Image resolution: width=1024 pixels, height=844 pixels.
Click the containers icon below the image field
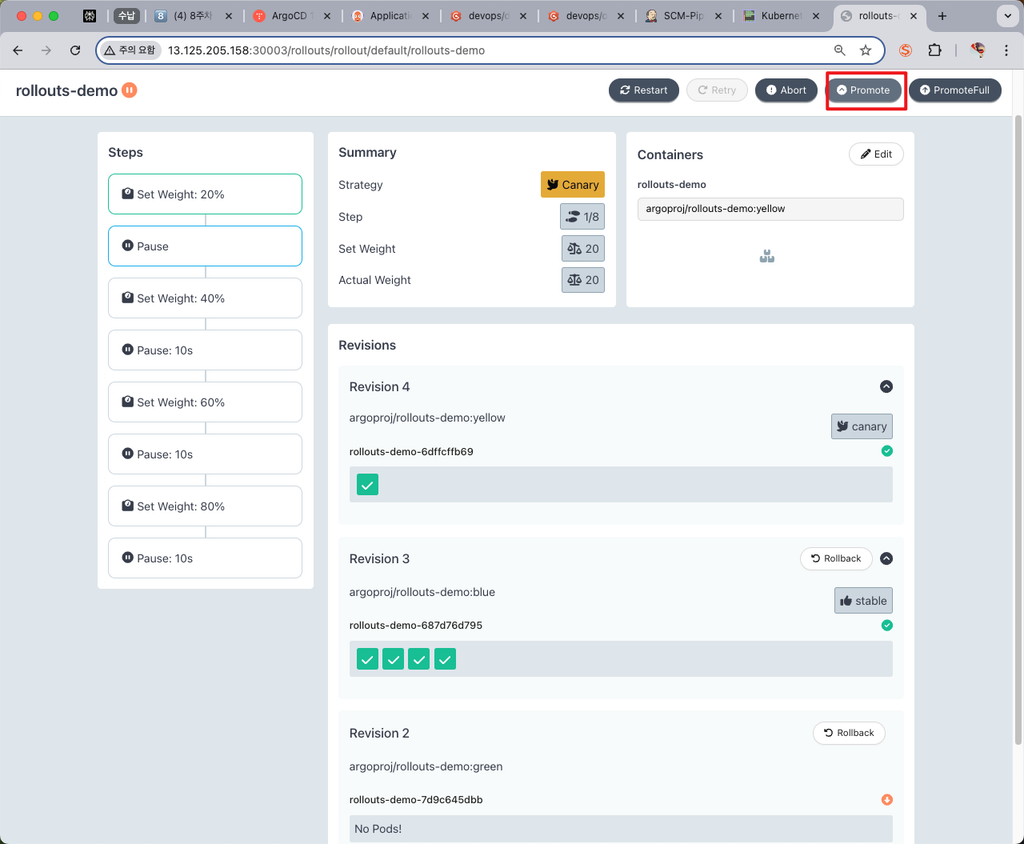(767, 257)
